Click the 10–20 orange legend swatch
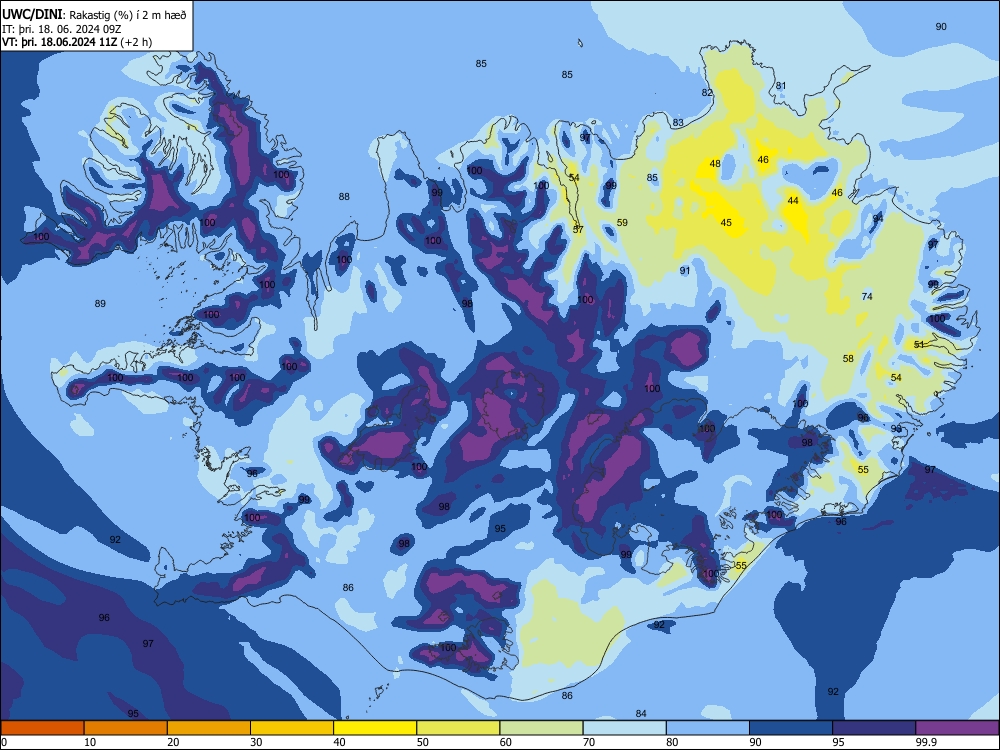1000x750 pixels. [x=126, y=728]
